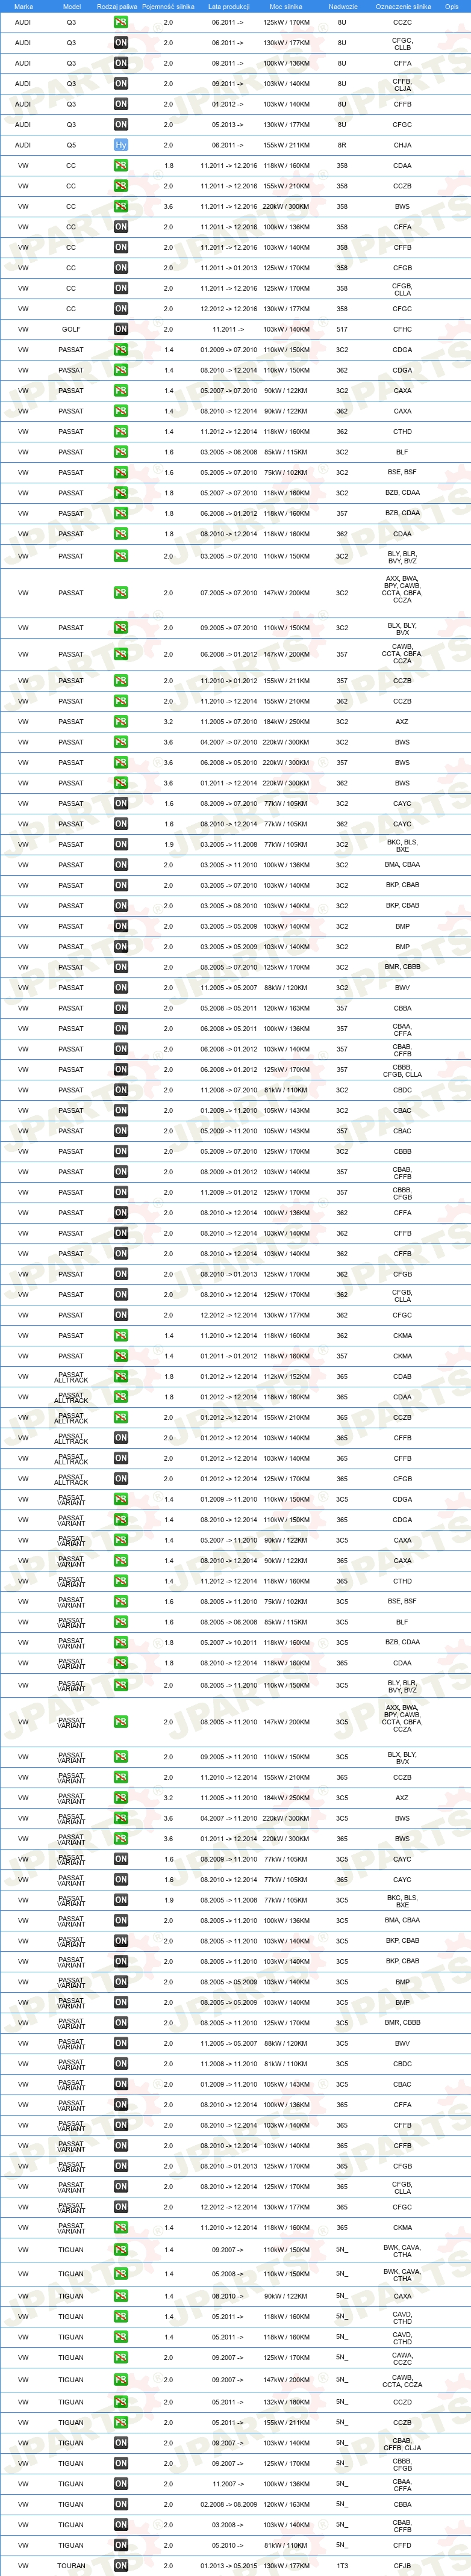The height and width of the screenshot is (2576, 471).
Task: Click diesel ON icon in Passat 88kW BWV row
Action: pyautogui.click(x=121, y=988)
